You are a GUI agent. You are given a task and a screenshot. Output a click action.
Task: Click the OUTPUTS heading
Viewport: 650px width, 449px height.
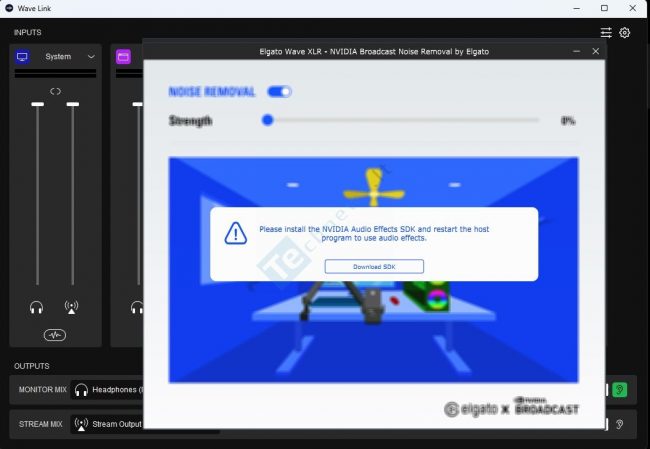tap(32, 366)
